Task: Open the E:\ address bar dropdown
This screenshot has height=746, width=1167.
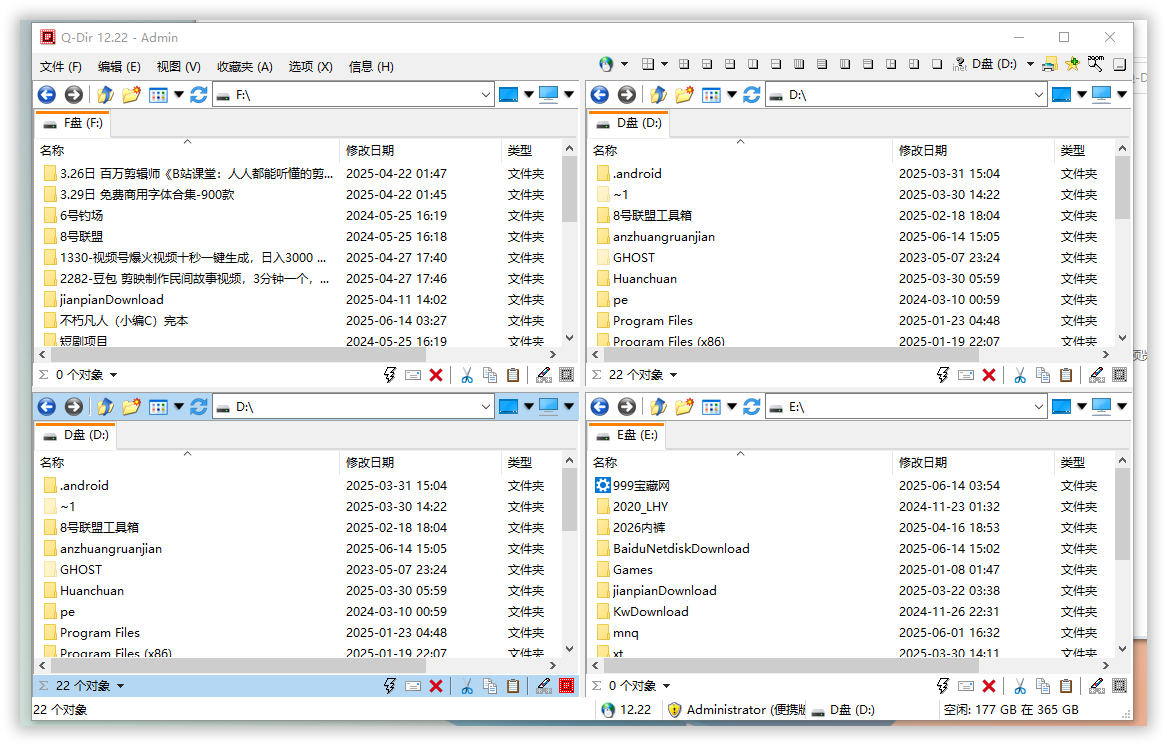Action: click(1038, 407)
